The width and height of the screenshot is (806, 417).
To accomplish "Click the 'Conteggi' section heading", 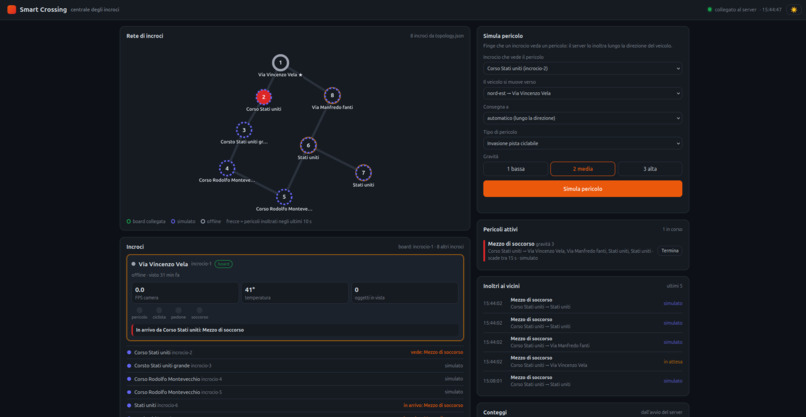I will (494, 412).
